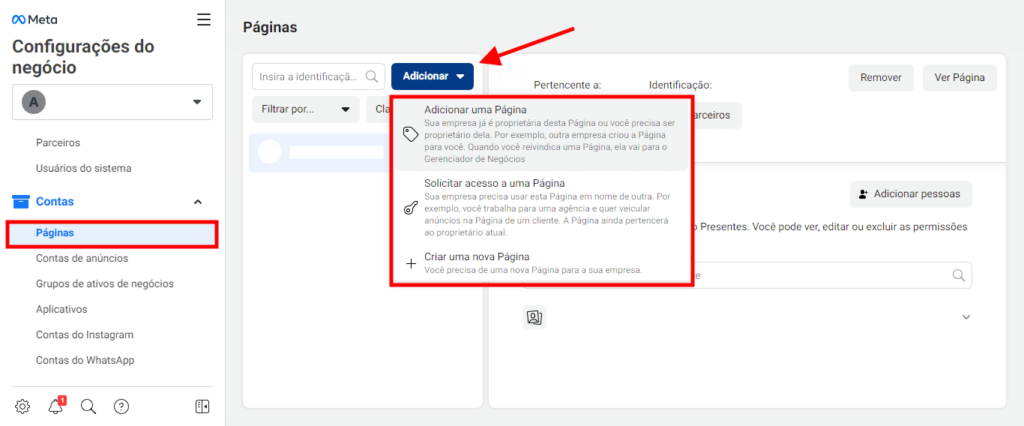
Task: Click the people icon below the search field
Action: coord(534,317)
